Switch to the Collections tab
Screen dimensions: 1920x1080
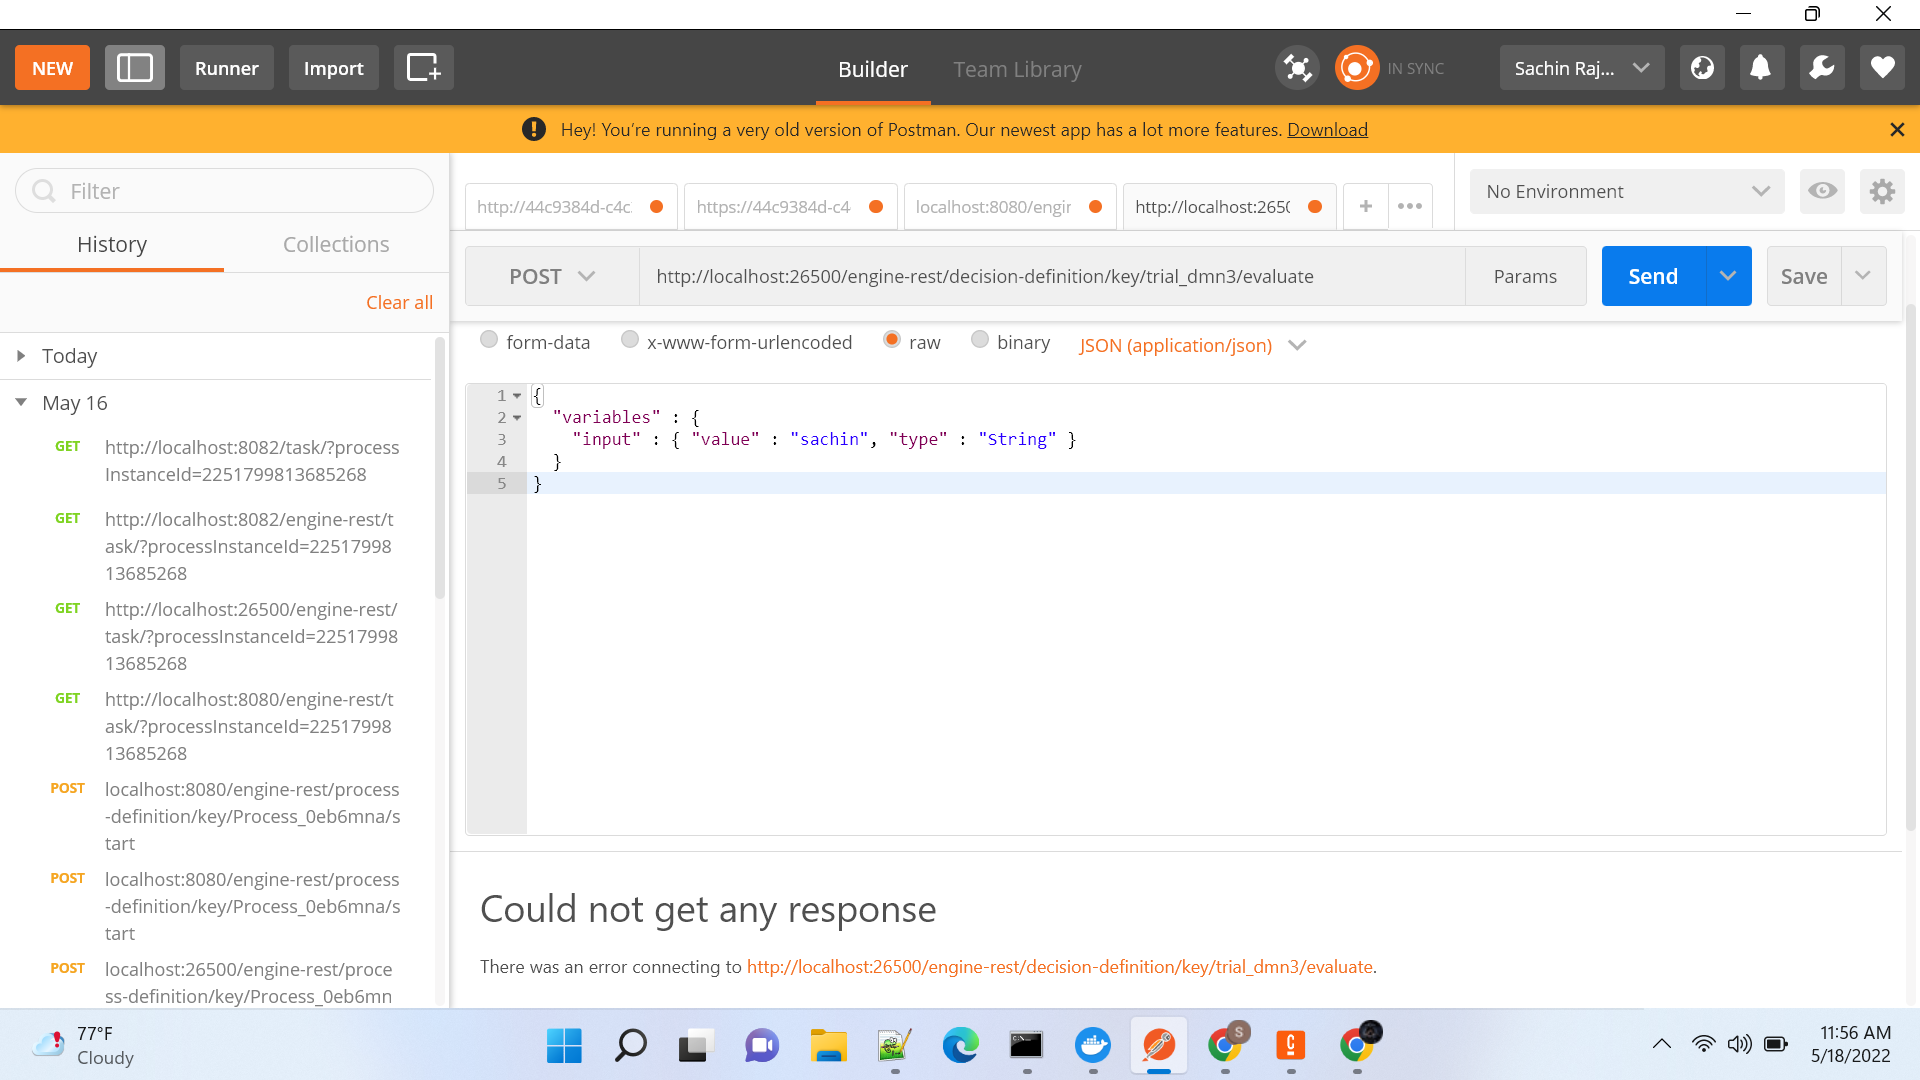click(x=336, y=244)
